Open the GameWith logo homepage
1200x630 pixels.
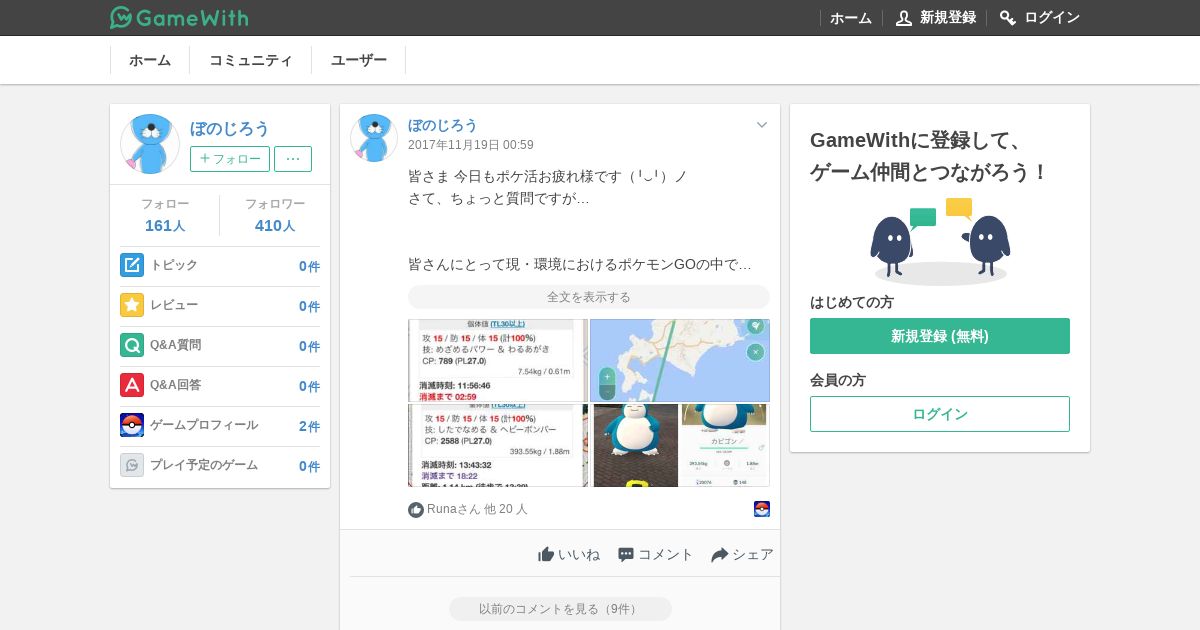tap(179, 17)
